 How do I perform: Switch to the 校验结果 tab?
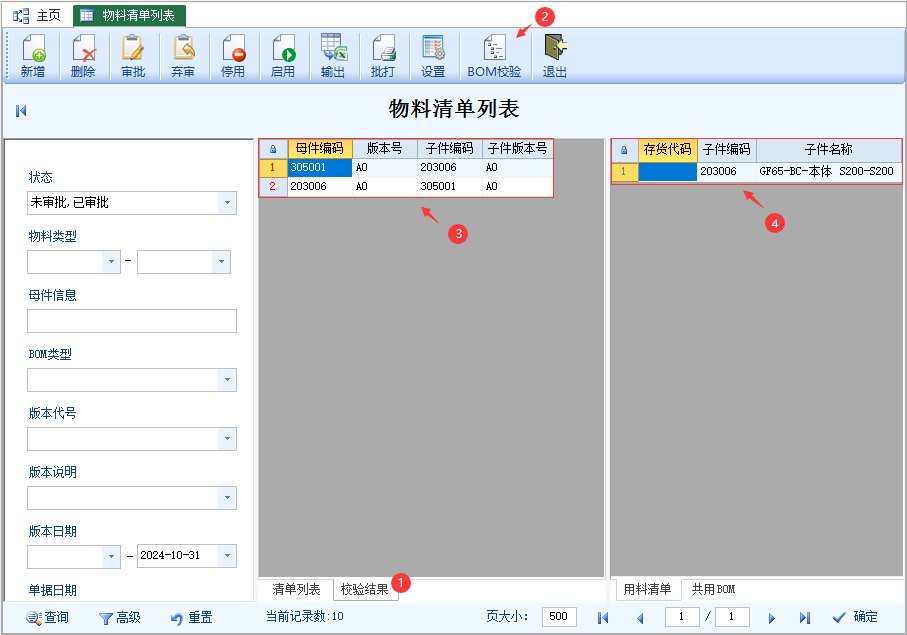(x=365, y=589)
